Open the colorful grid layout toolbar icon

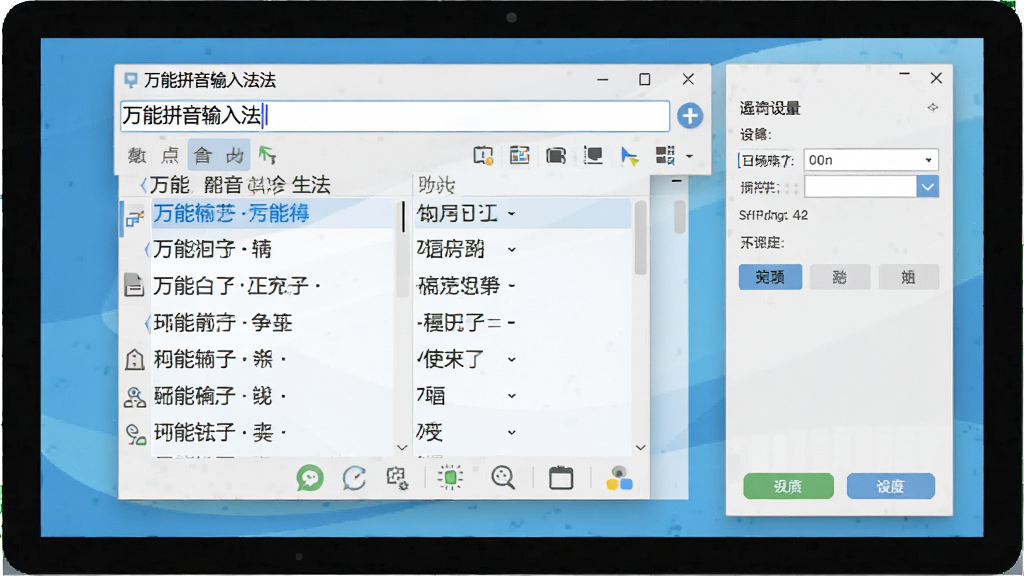coord(520,155)
